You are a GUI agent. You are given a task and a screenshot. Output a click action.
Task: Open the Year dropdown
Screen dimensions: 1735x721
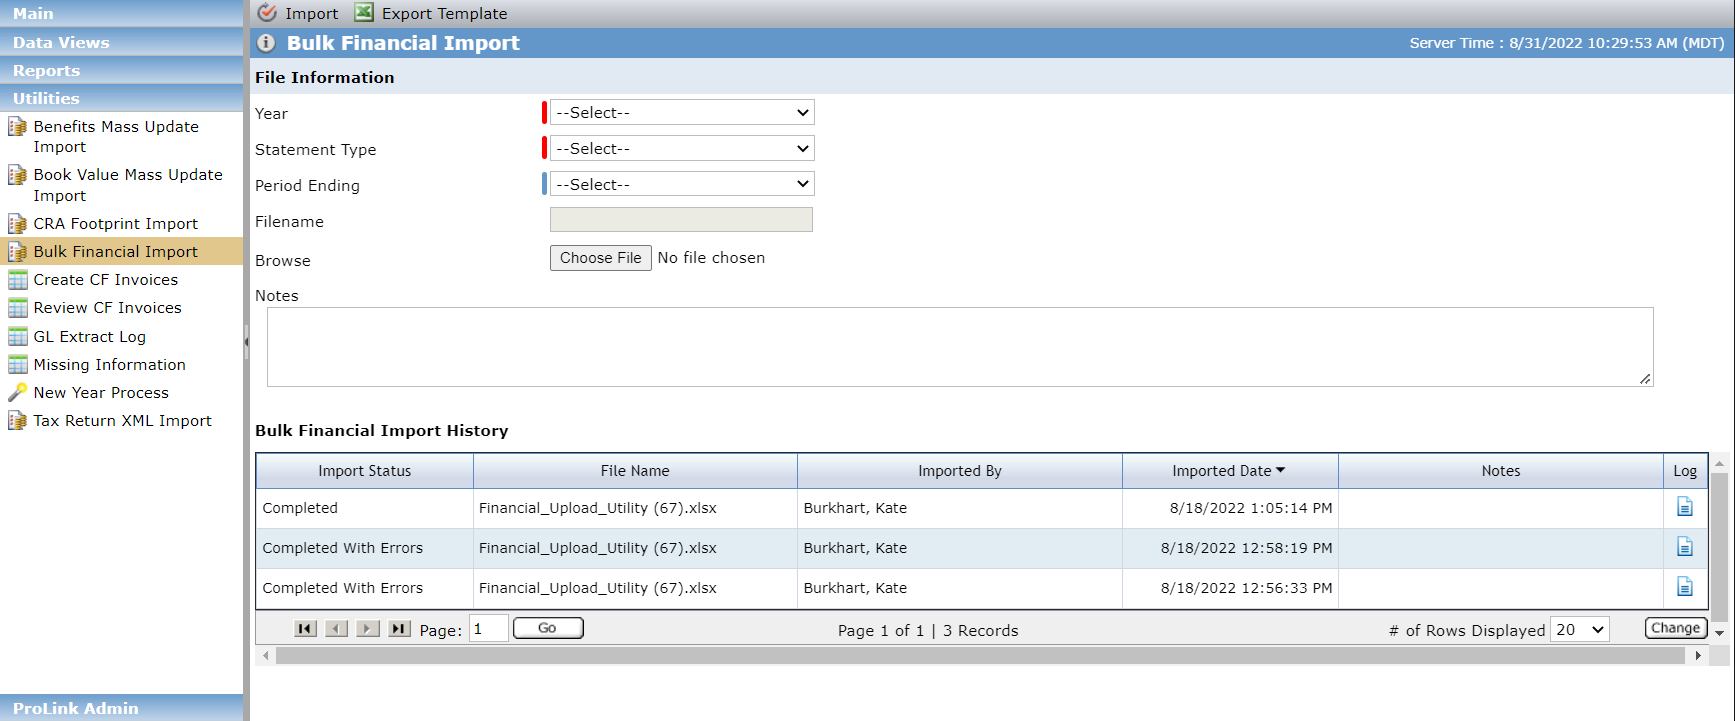point(682,113)
